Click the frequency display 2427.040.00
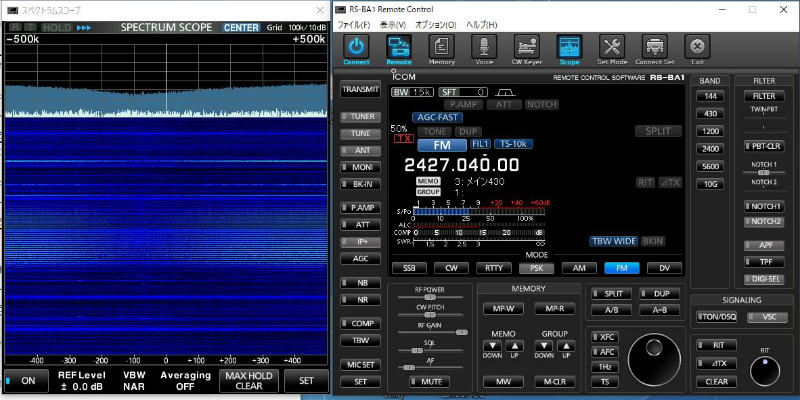This screenshot has width=800, height=400. click(x=462, y=165)
